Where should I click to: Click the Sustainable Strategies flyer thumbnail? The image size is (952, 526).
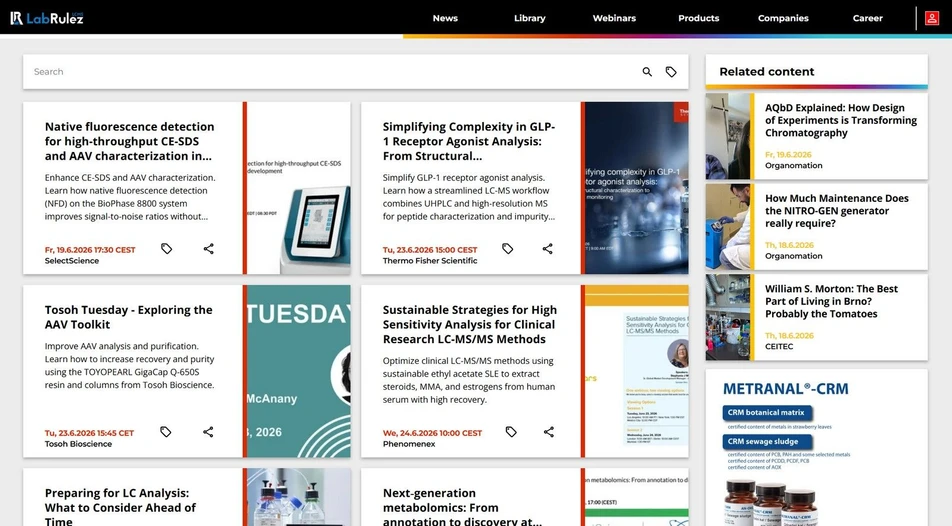[636, 371]
